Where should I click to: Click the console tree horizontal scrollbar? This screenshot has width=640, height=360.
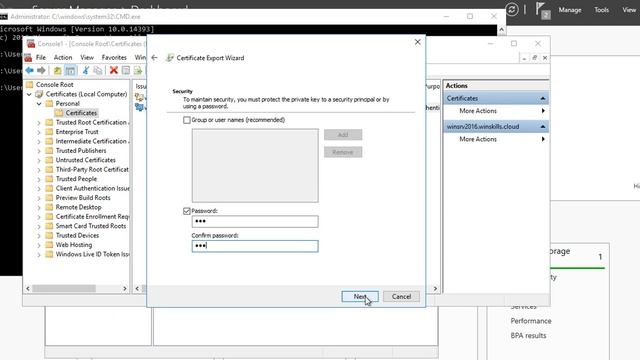64,289
